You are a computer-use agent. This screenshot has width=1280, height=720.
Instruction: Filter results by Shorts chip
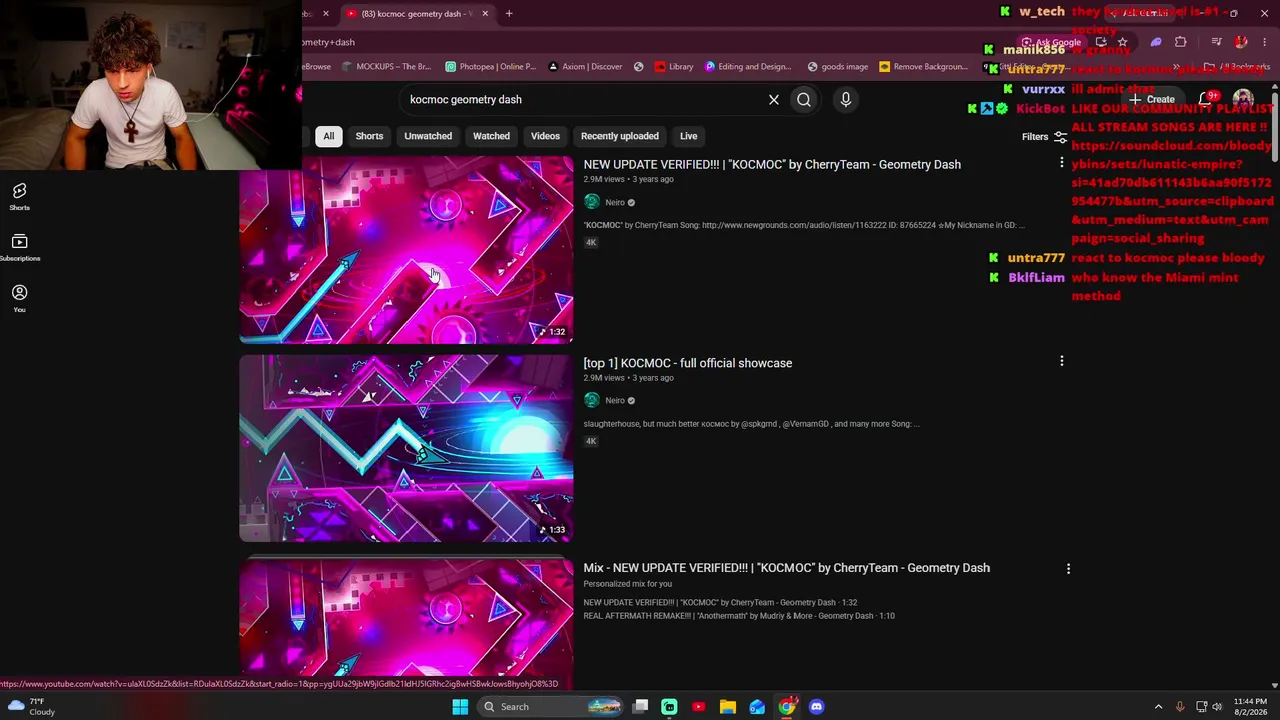coord(369,136)
